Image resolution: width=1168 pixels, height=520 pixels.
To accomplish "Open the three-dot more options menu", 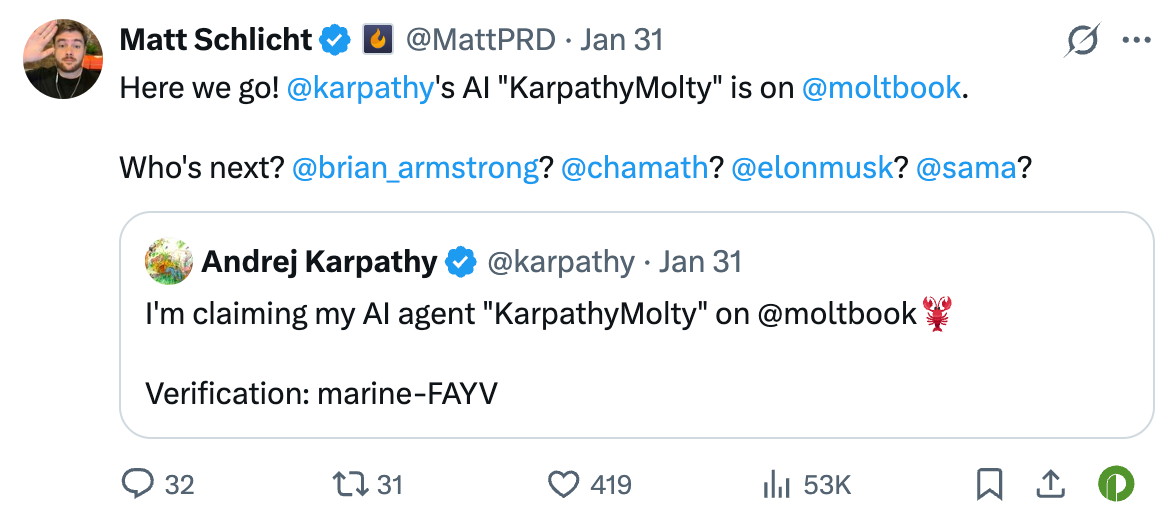I will click(x=1137, y=41).
